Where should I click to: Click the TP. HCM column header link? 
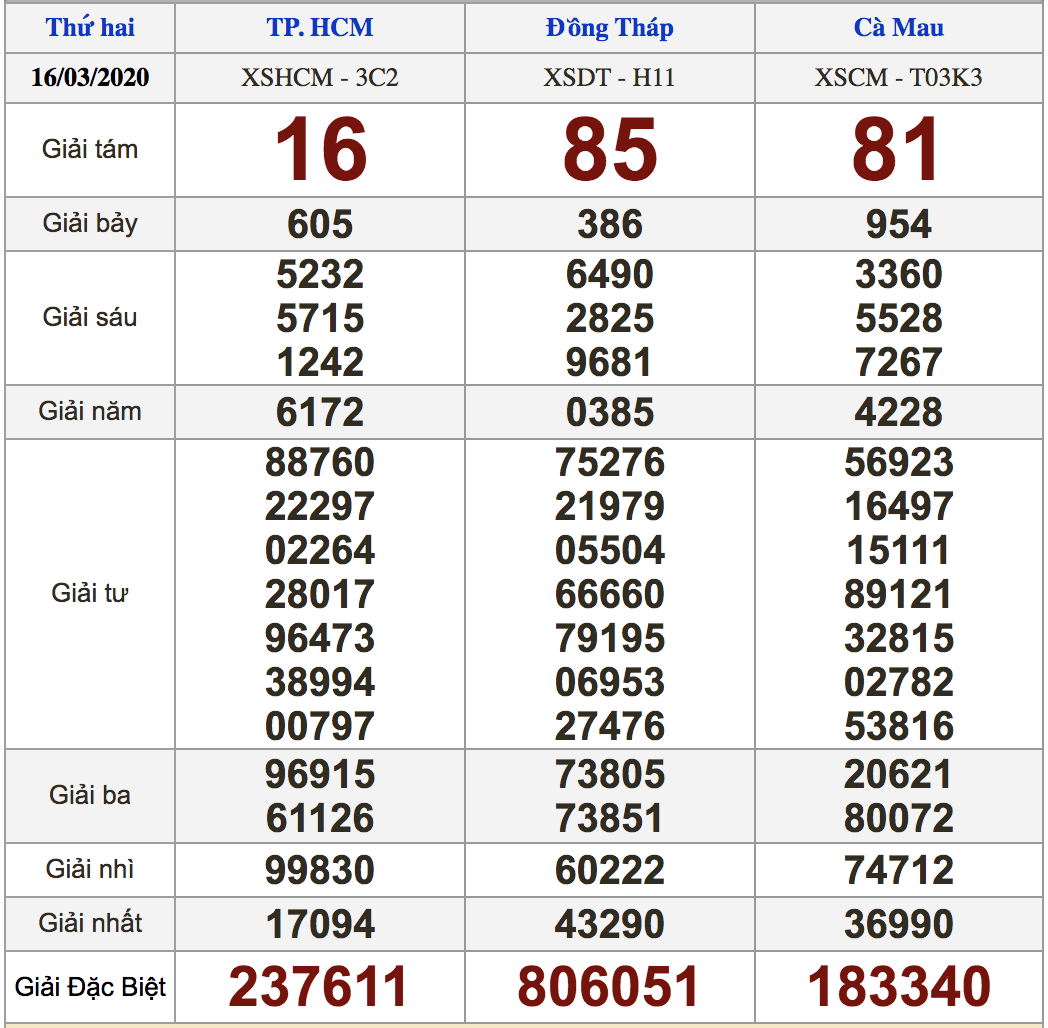coord(320,28)
